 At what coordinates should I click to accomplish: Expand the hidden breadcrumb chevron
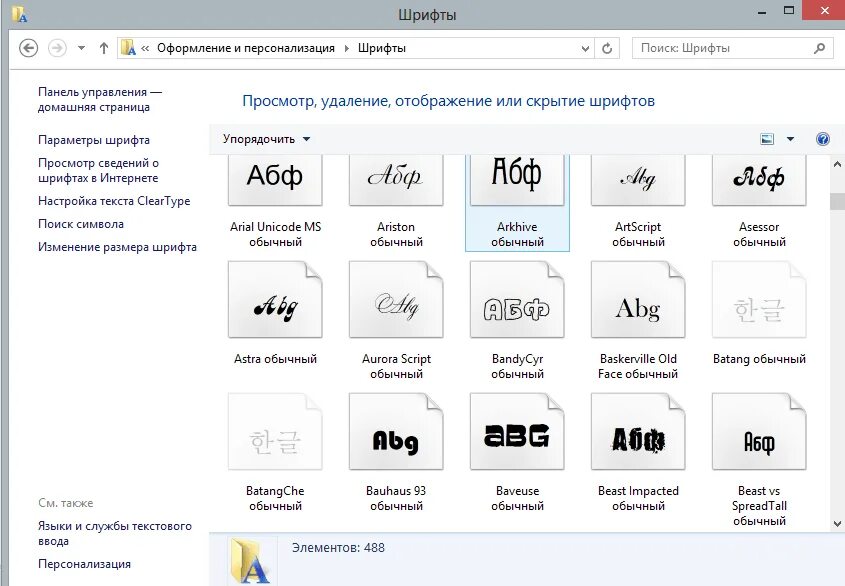point(145,49)
